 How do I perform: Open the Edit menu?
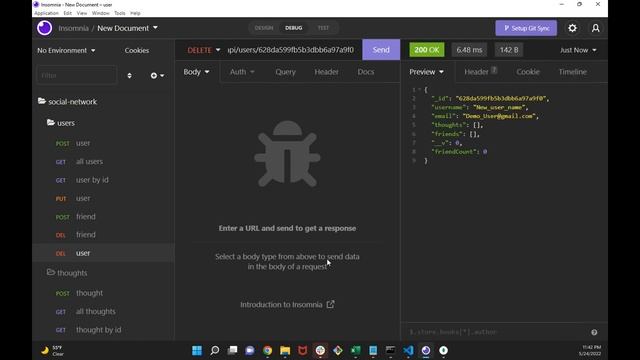click(x=67, y=13)
